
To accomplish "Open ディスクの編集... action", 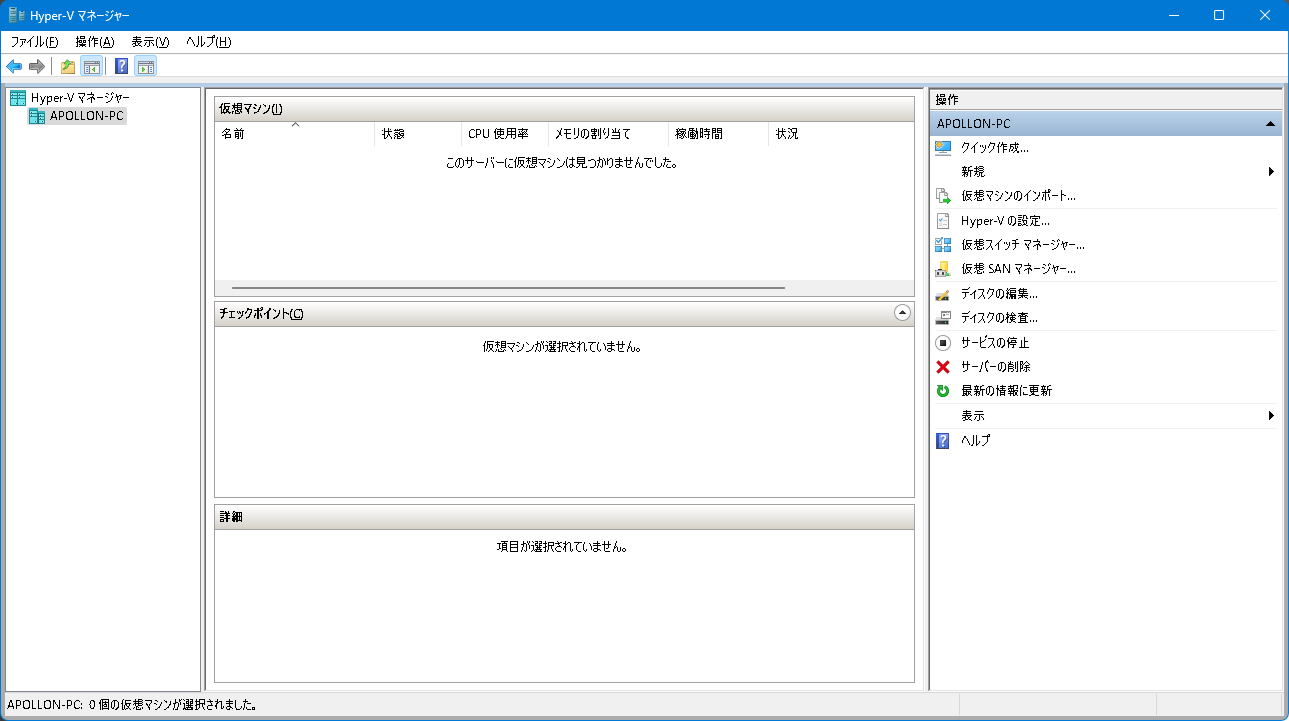I will (999, 294).
